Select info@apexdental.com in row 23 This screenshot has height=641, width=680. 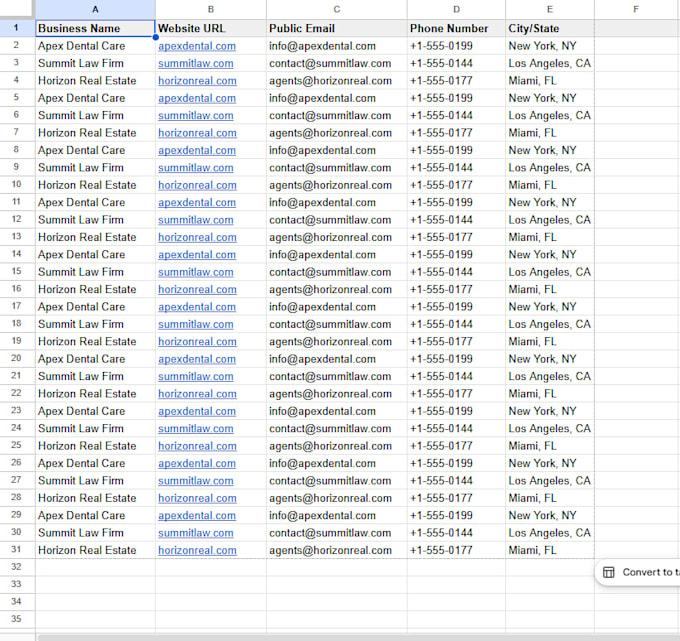[337, 411]
